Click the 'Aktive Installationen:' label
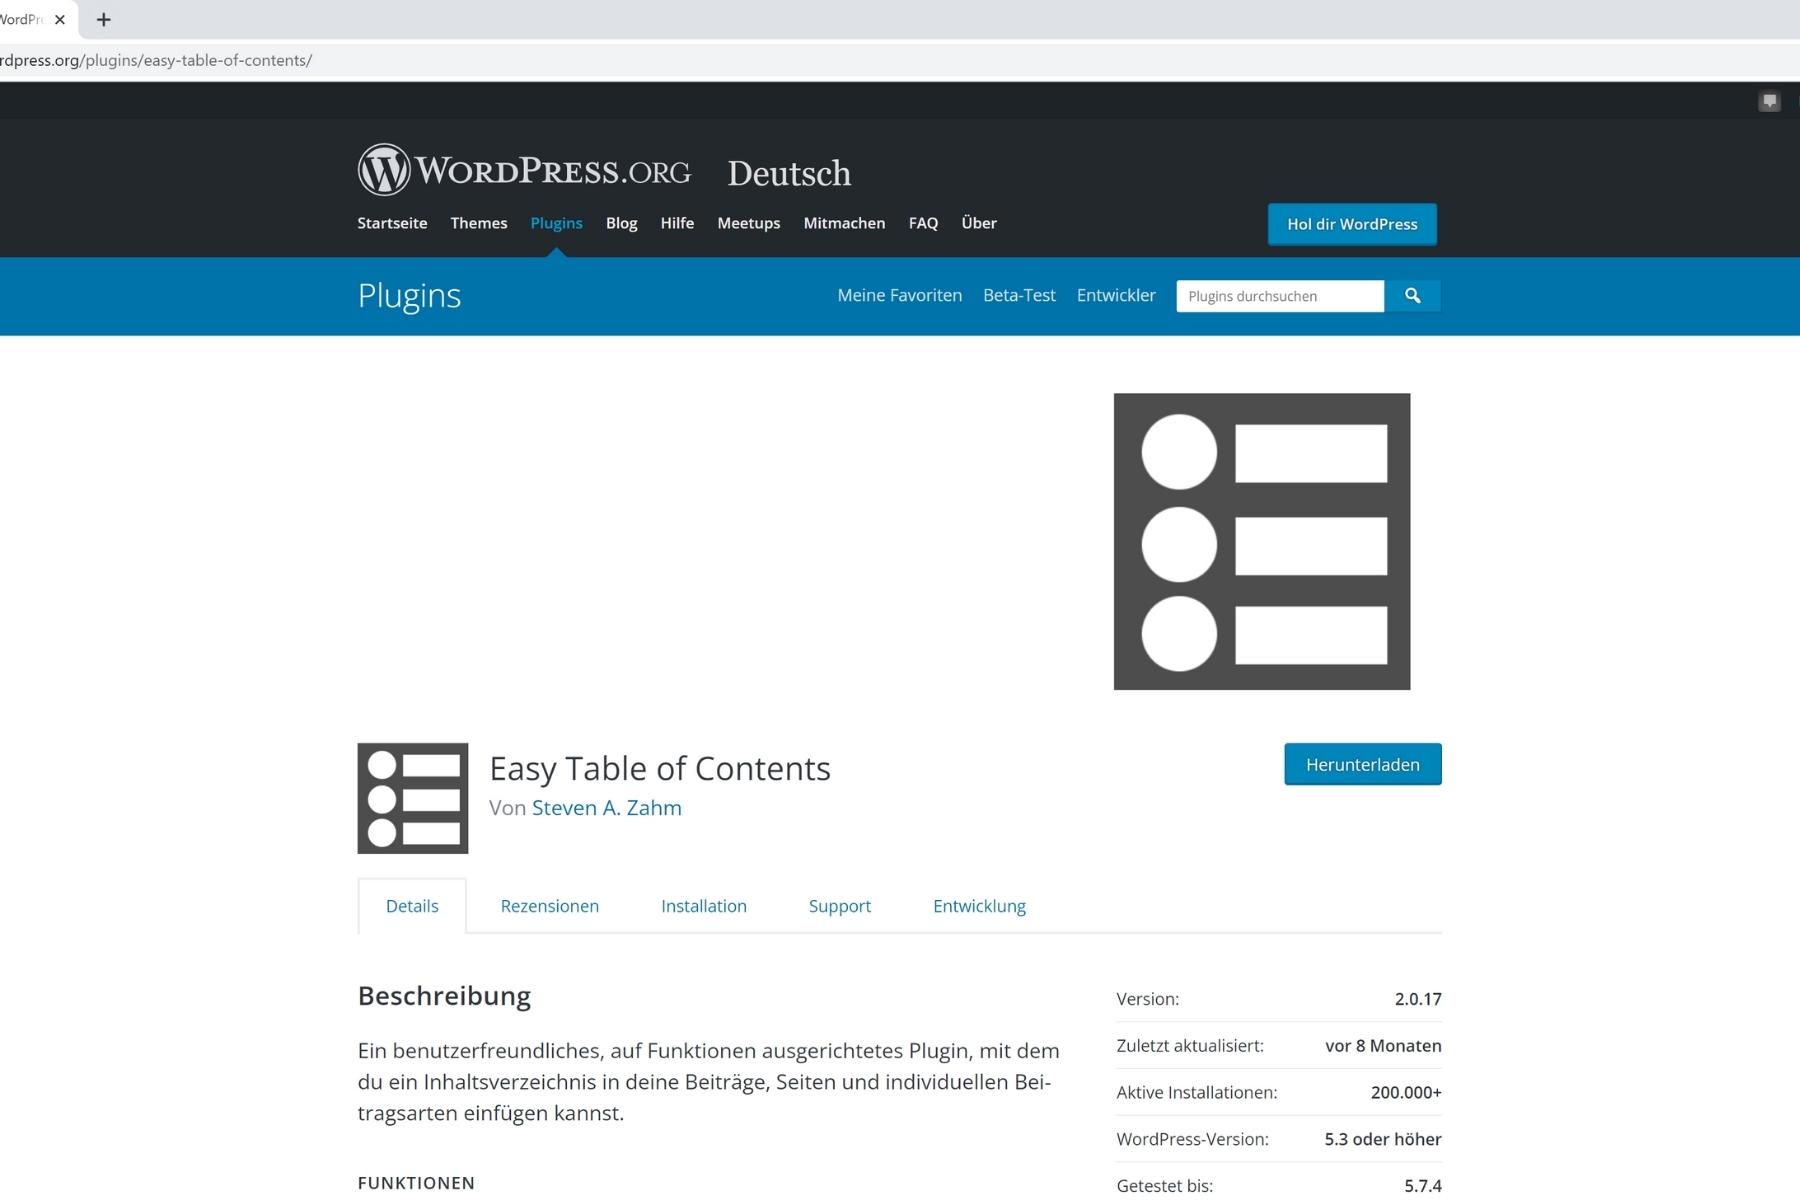 click(1197, 1093)
